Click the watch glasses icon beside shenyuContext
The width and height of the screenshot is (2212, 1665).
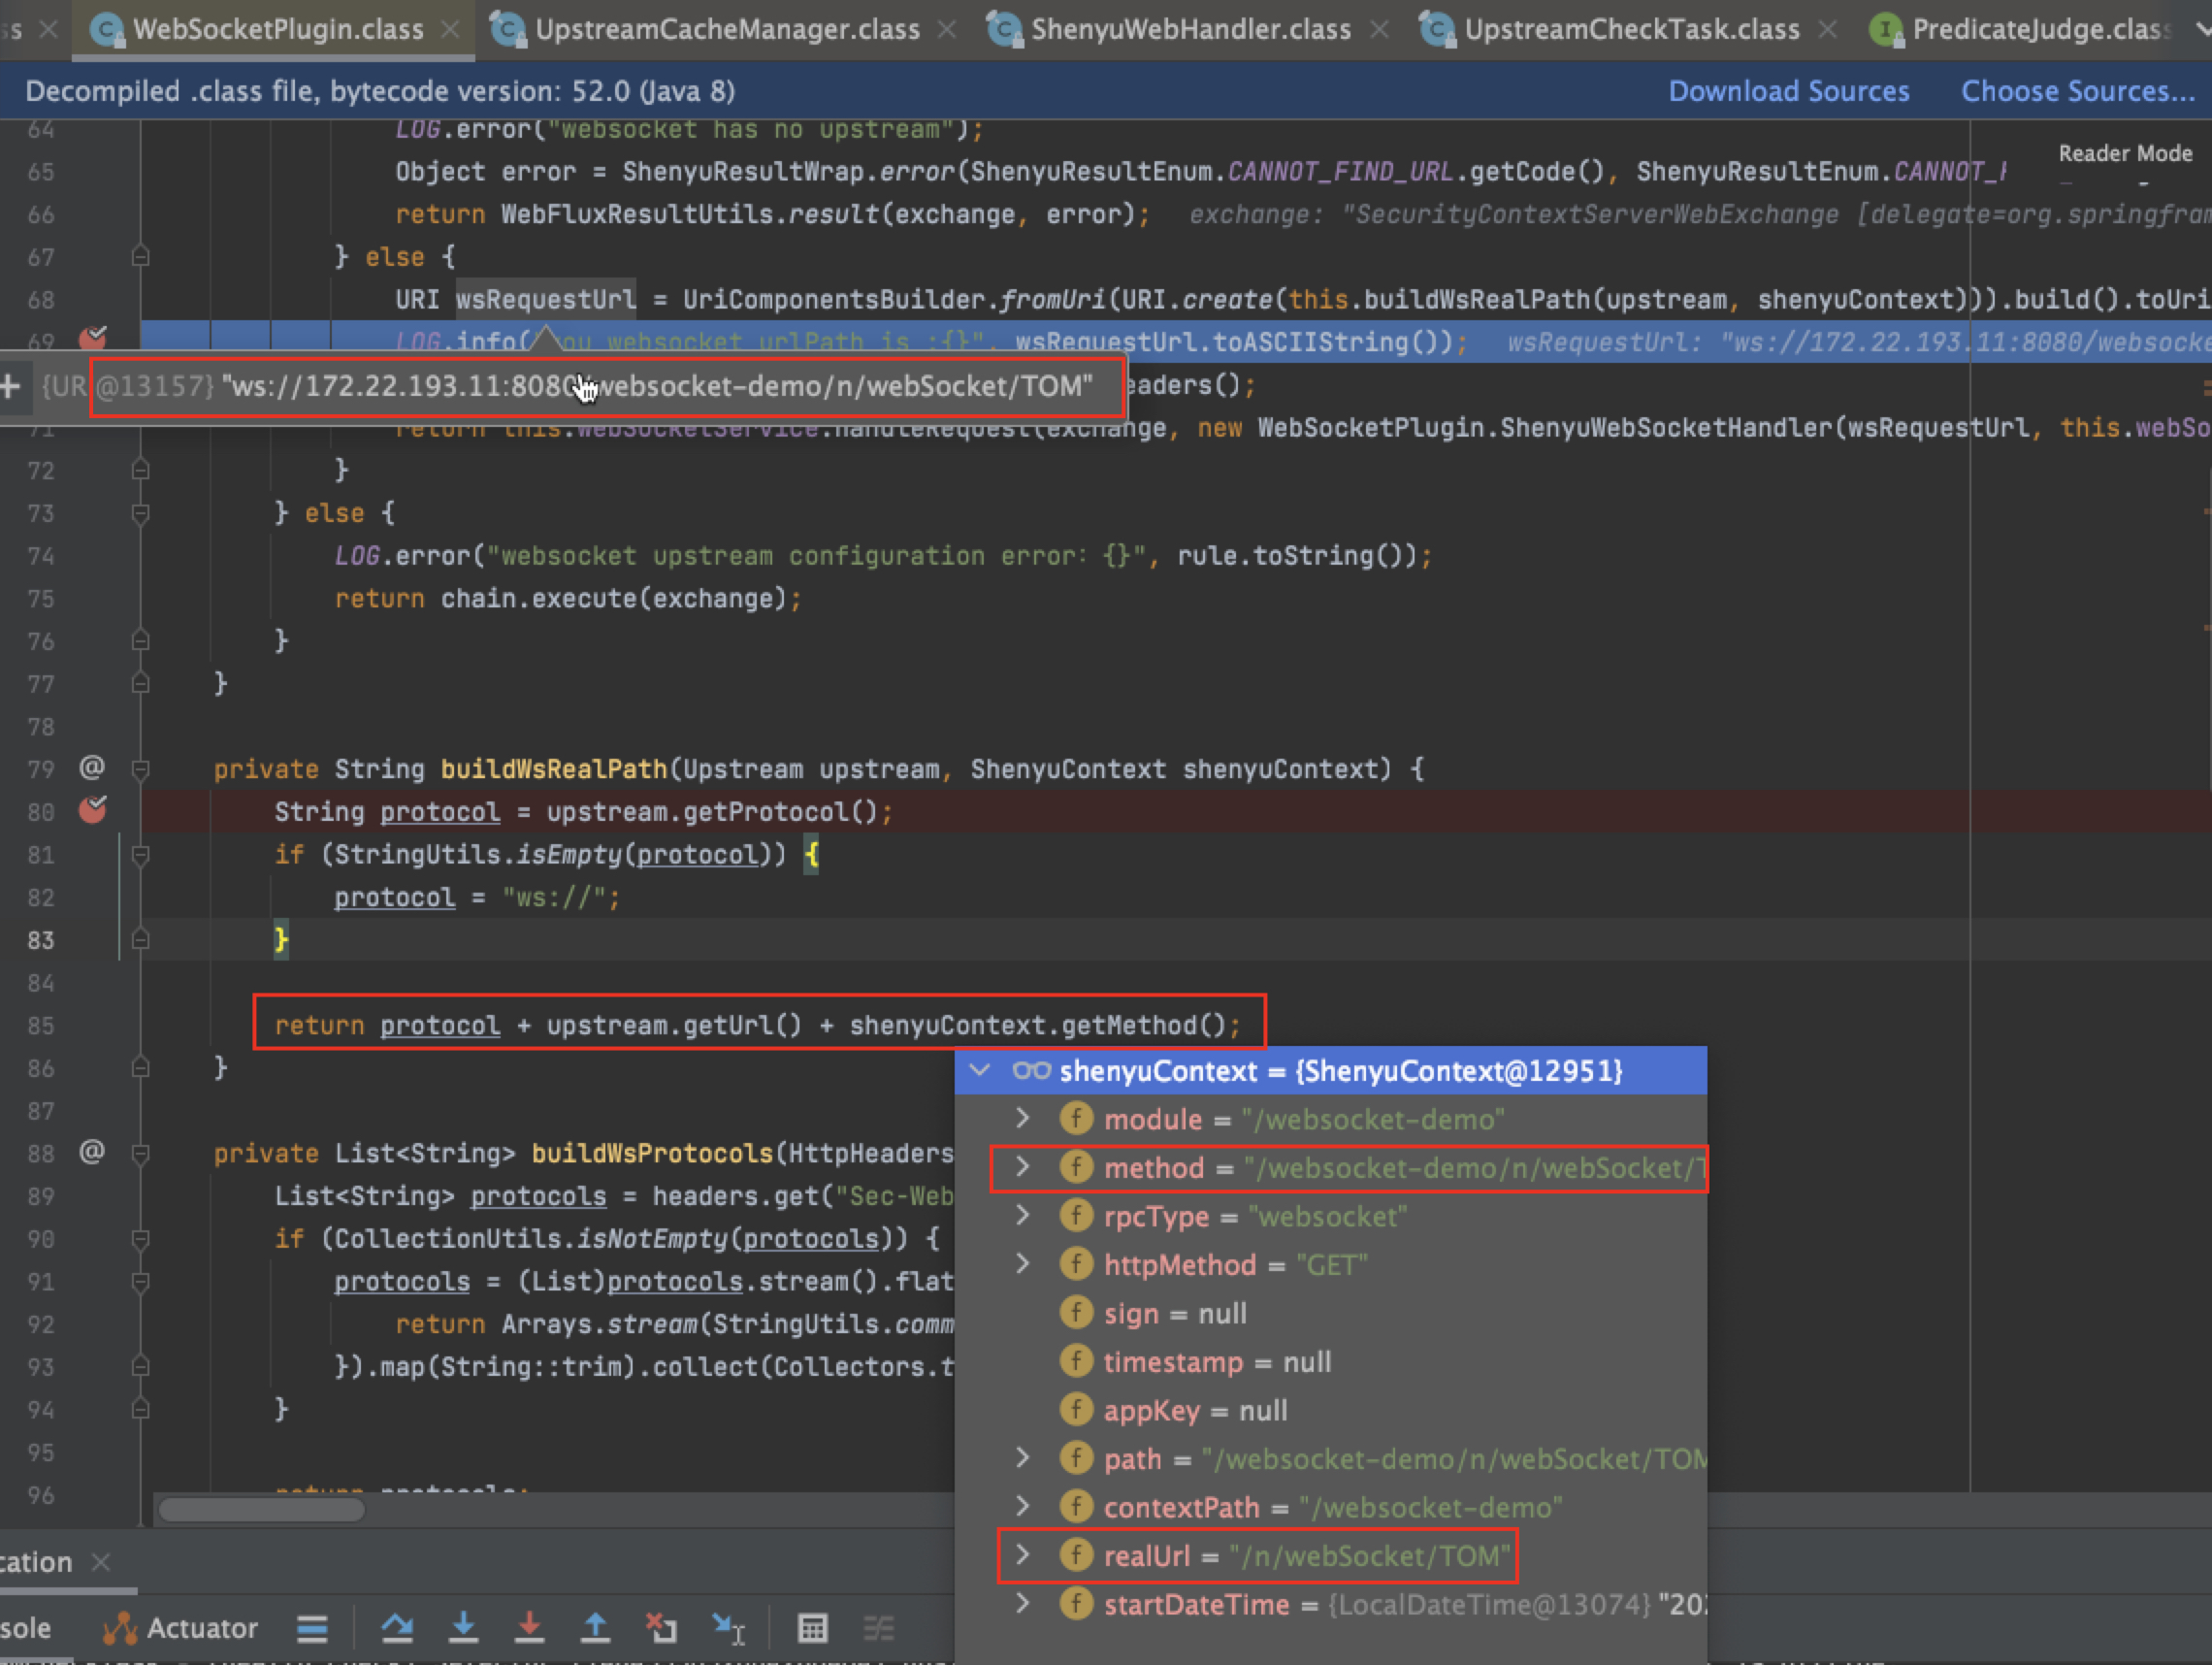[1031, 1071]
